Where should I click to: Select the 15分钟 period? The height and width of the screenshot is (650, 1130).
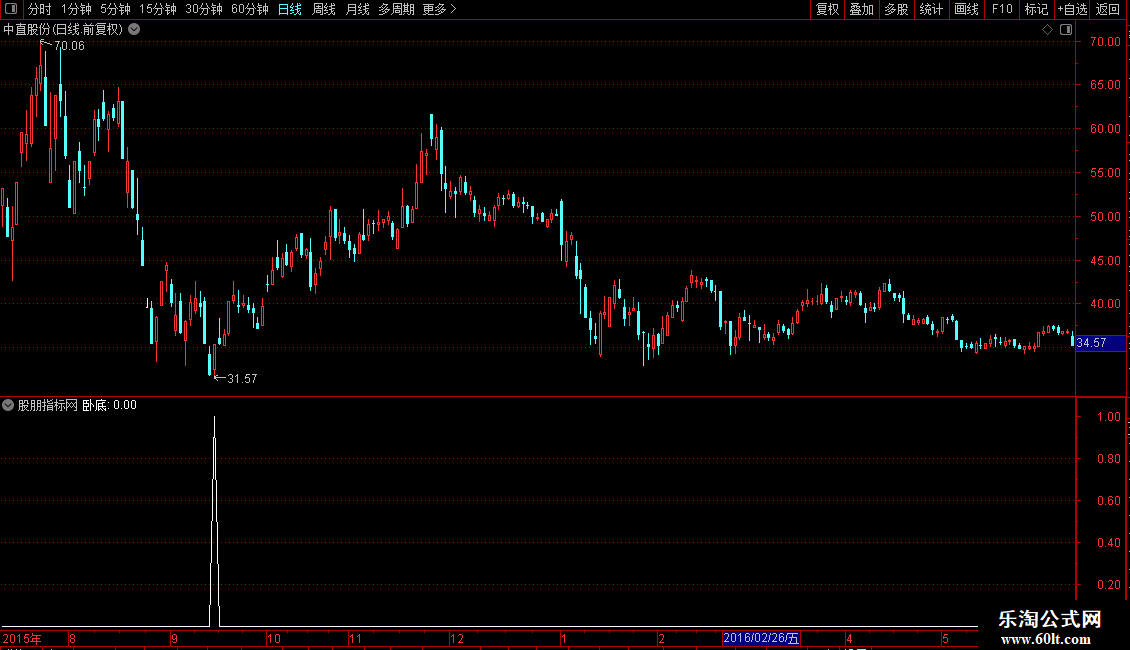(157, 9)
